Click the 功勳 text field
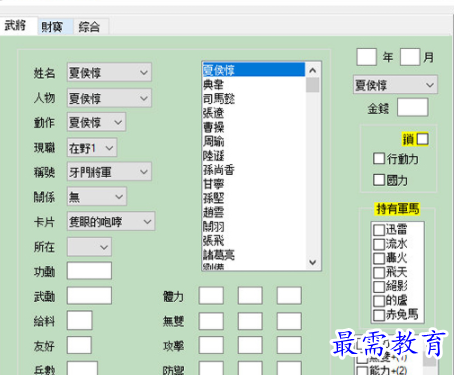The image size is (454, 375). pyautogui.click(x=89, y=270)
